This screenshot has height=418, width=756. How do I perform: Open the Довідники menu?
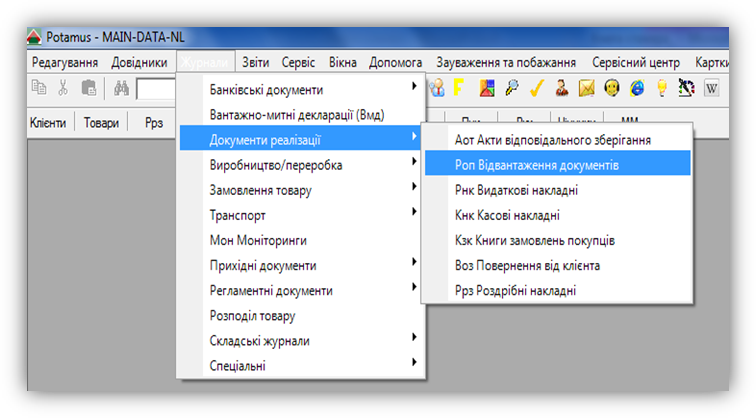tap(139, 62)
